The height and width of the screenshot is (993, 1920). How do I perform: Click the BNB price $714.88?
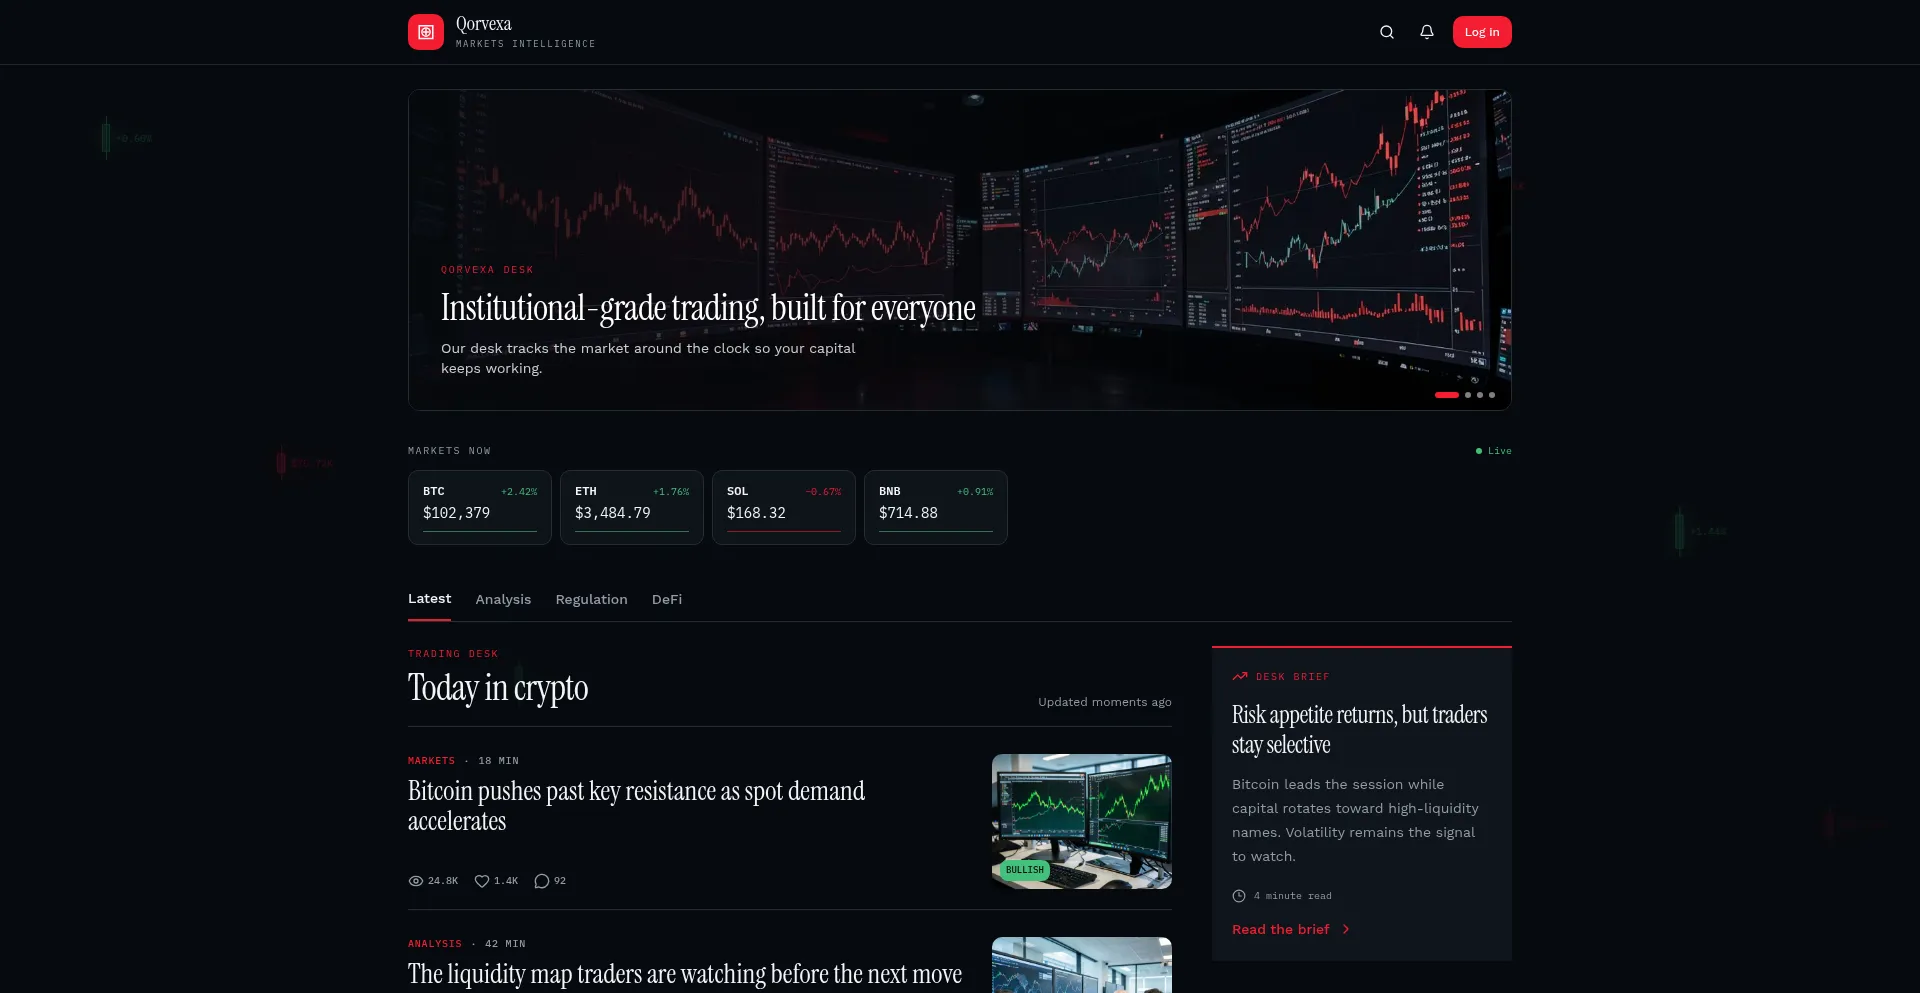pos(908,513)
